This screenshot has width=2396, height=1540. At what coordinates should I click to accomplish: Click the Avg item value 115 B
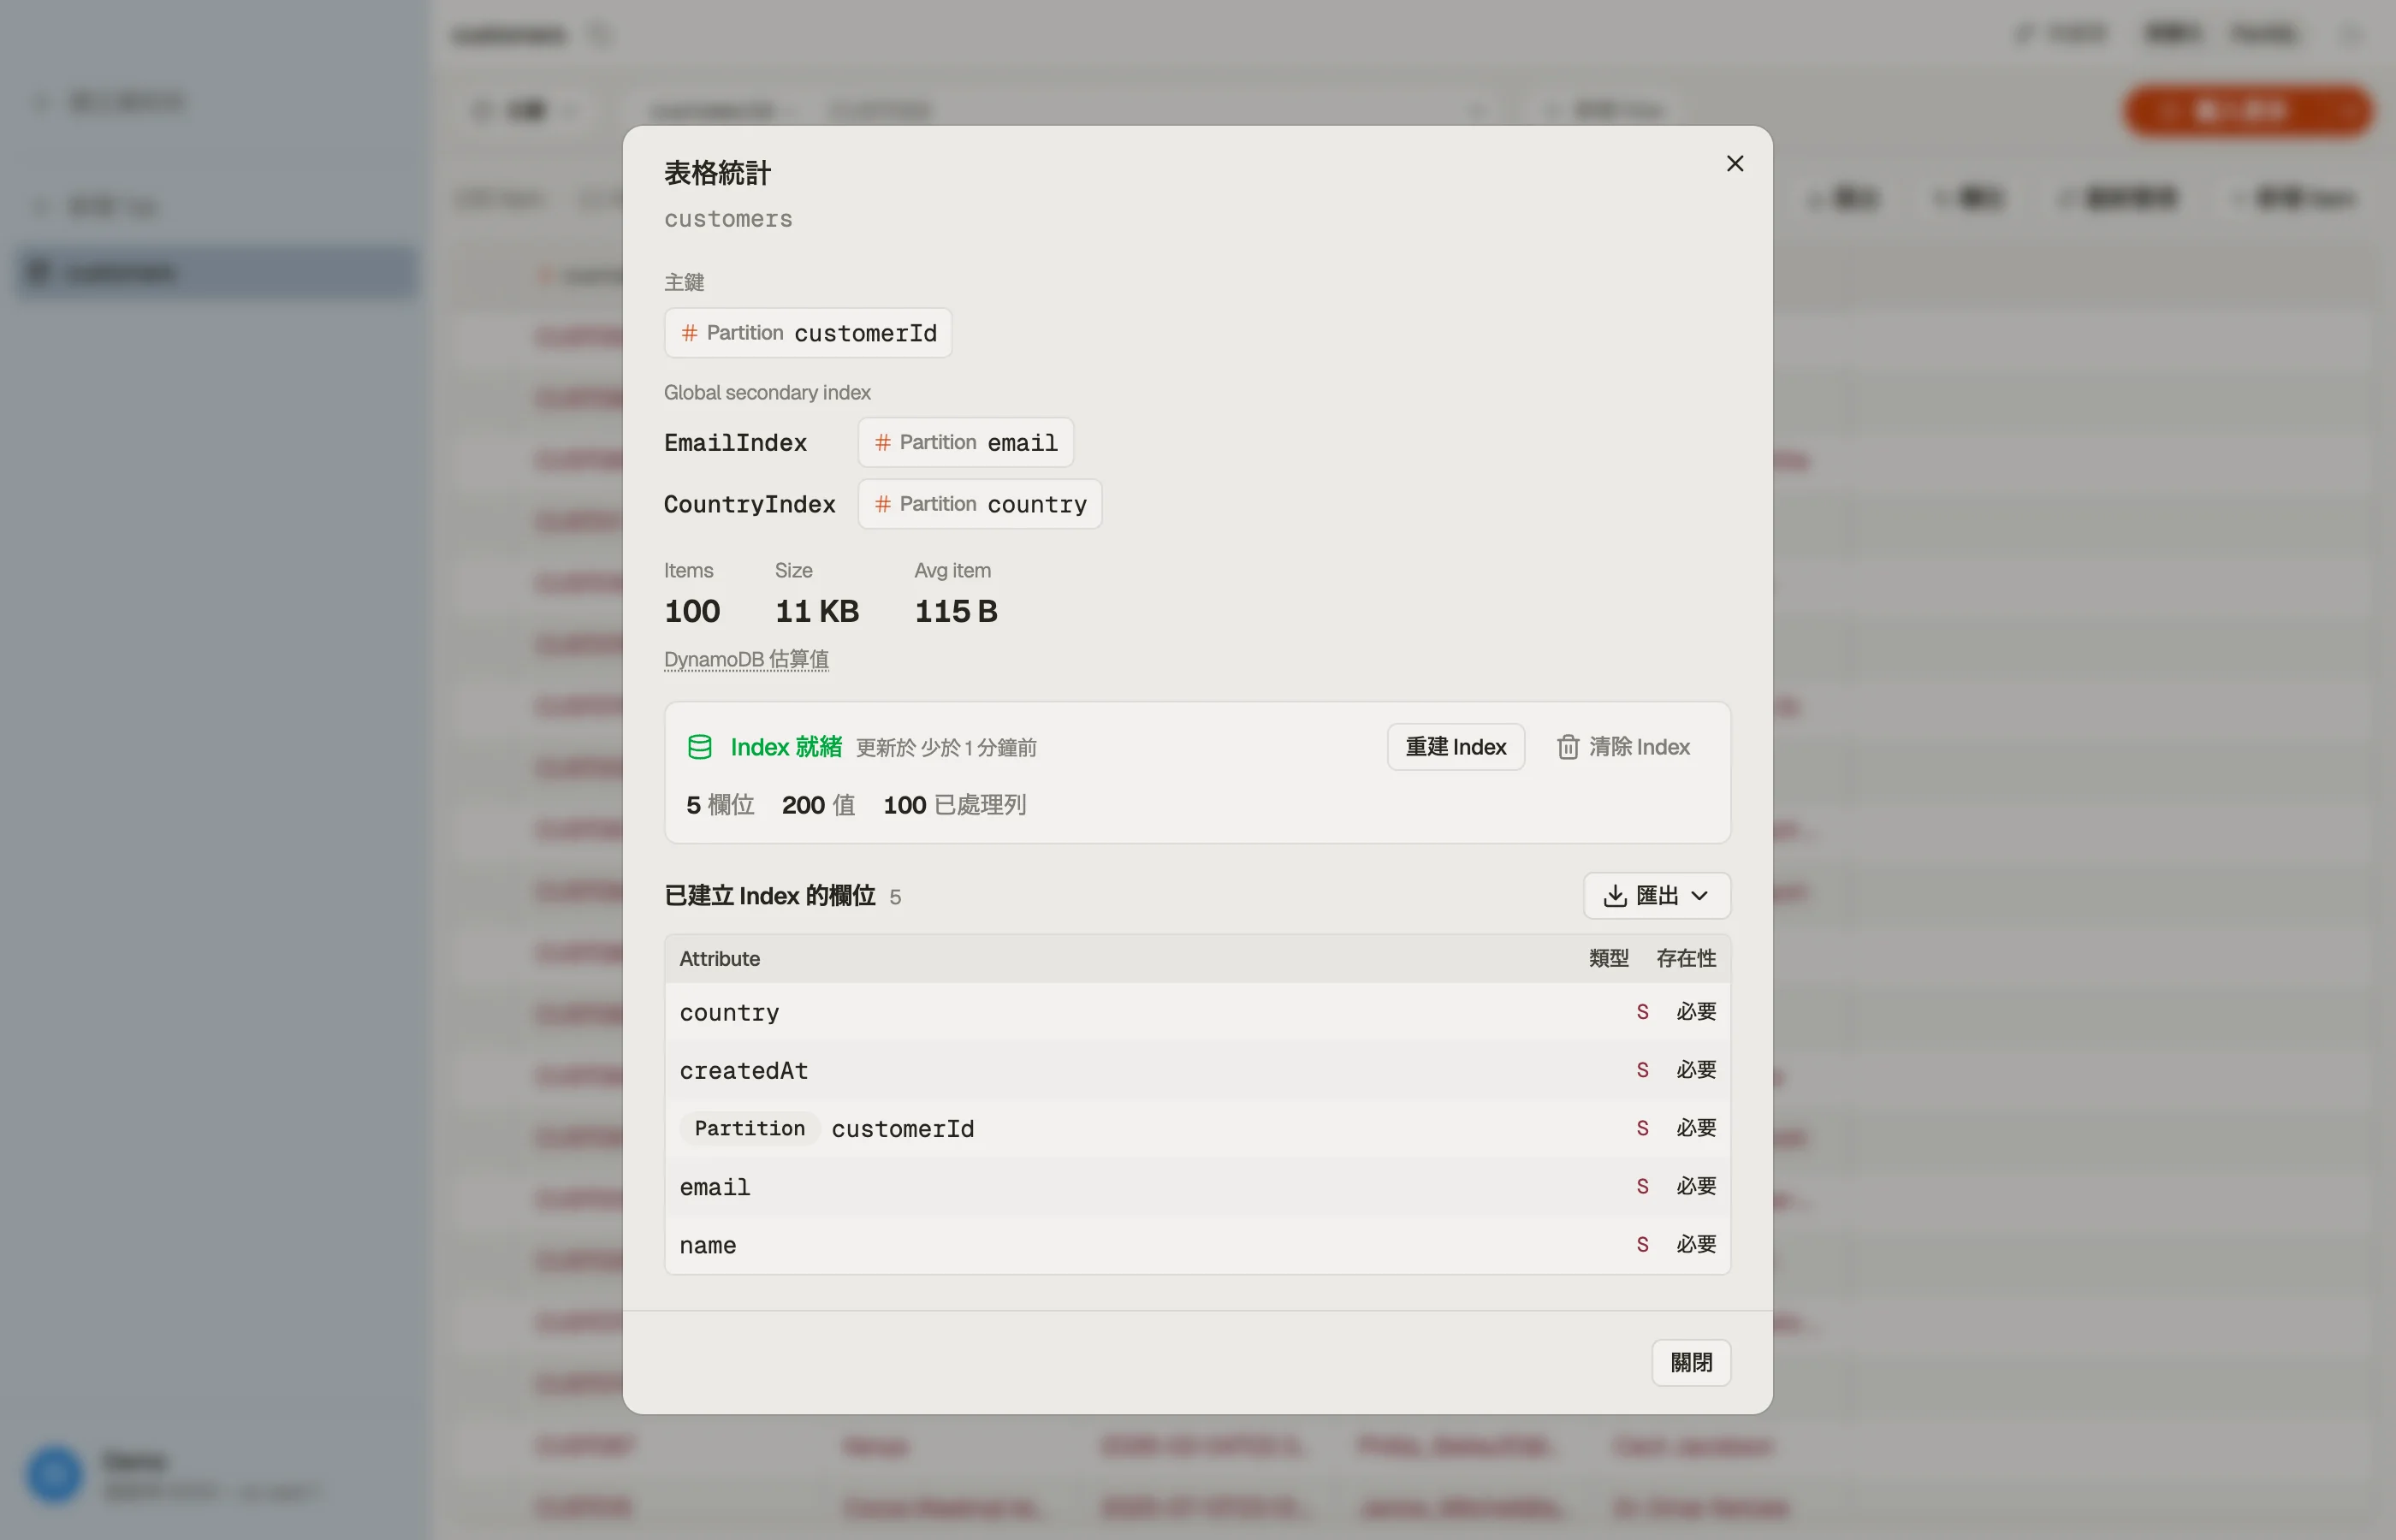[956, 611]
